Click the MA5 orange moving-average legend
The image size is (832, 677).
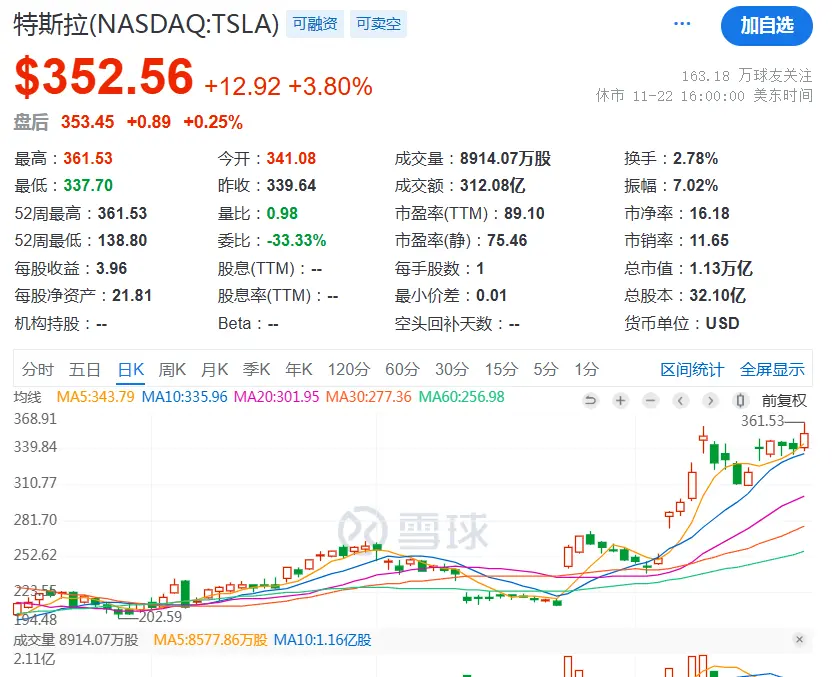95,397
